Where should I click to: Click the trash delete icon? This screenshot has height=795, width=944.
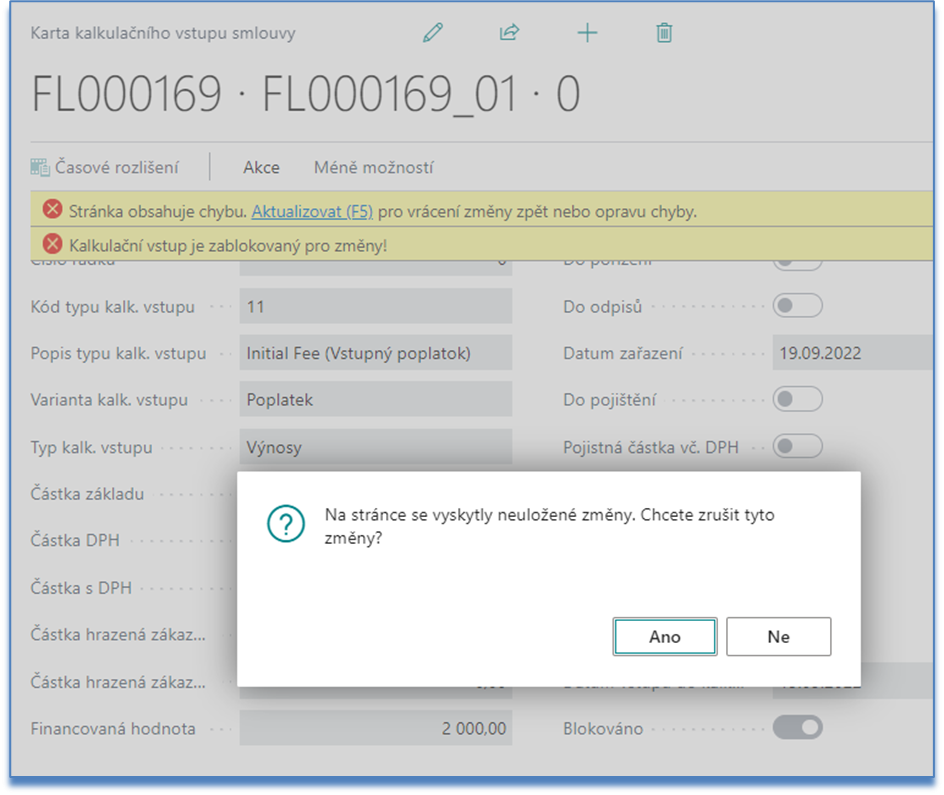pyautogui.click(x=664, y=33)
